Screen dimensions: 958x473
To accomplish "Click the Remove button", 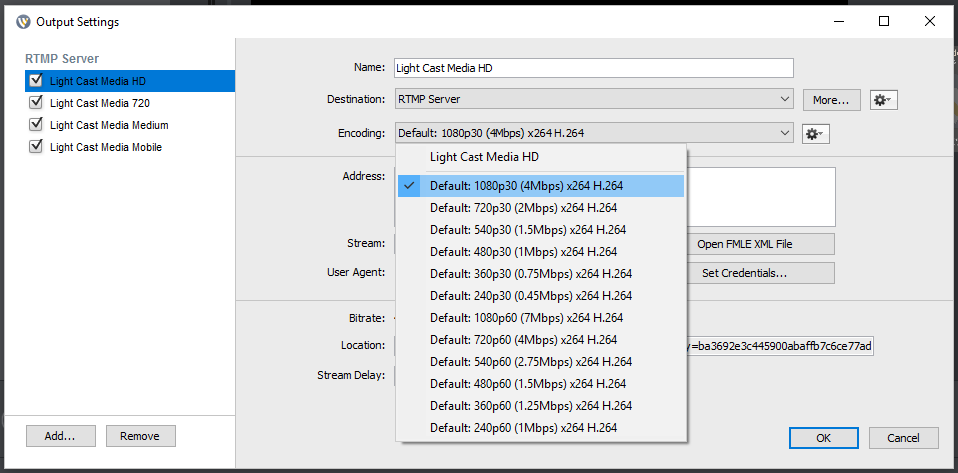I will click(x=140, y=436).
